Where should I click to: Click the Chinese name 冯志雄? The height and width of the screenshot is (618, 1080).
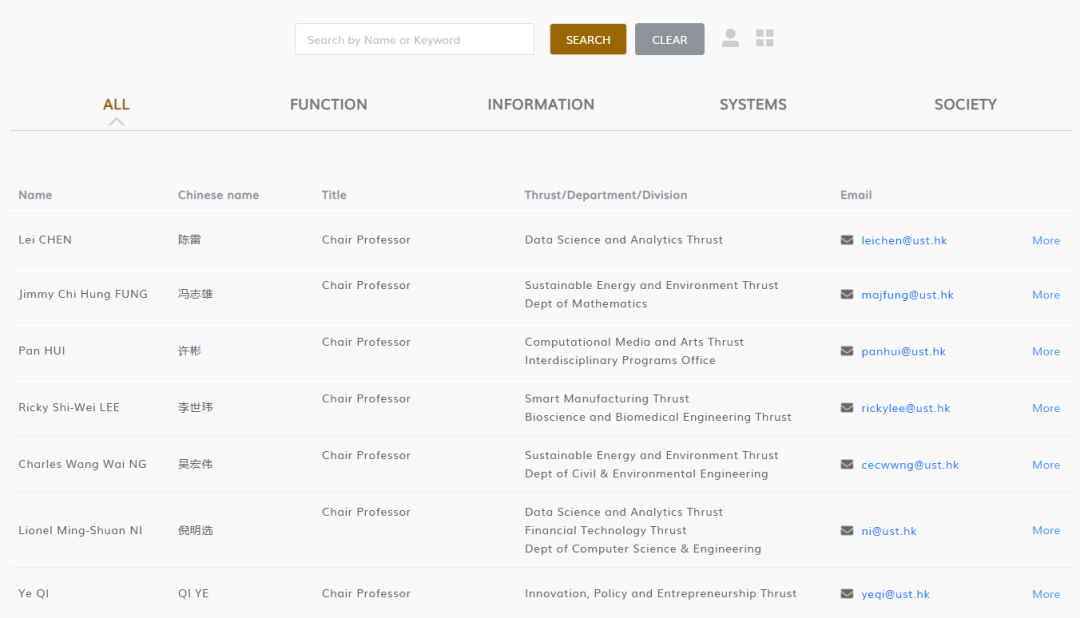pos(195,293)
